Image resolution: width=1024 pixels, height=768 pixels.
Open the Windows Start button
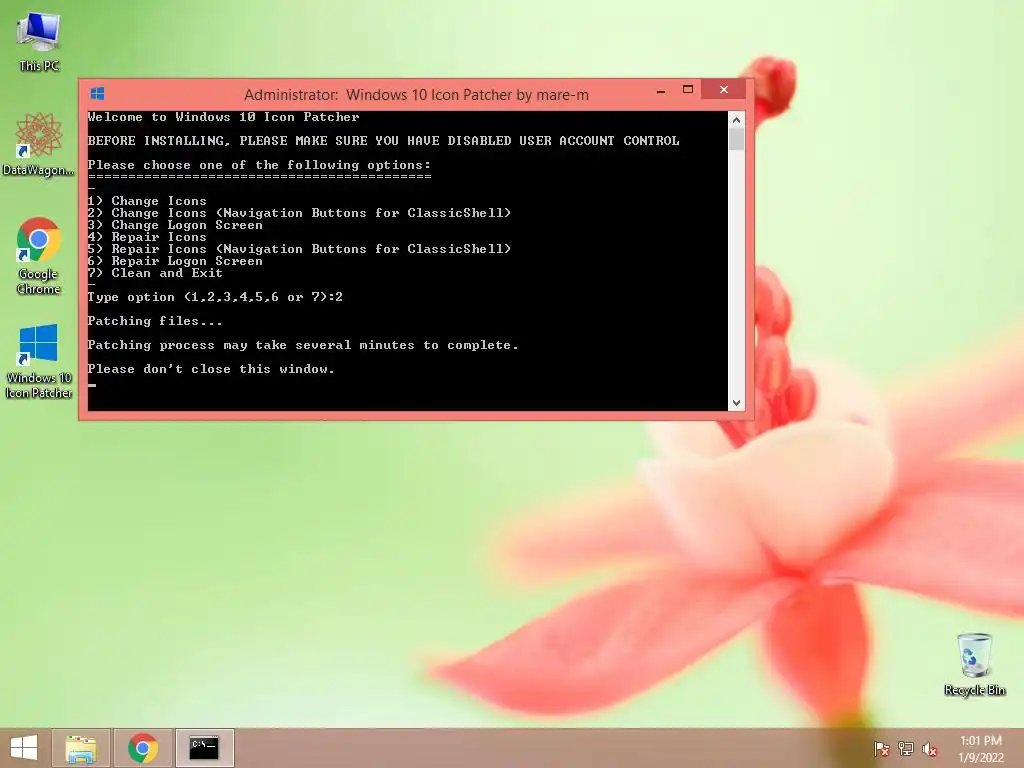[24, 748]
